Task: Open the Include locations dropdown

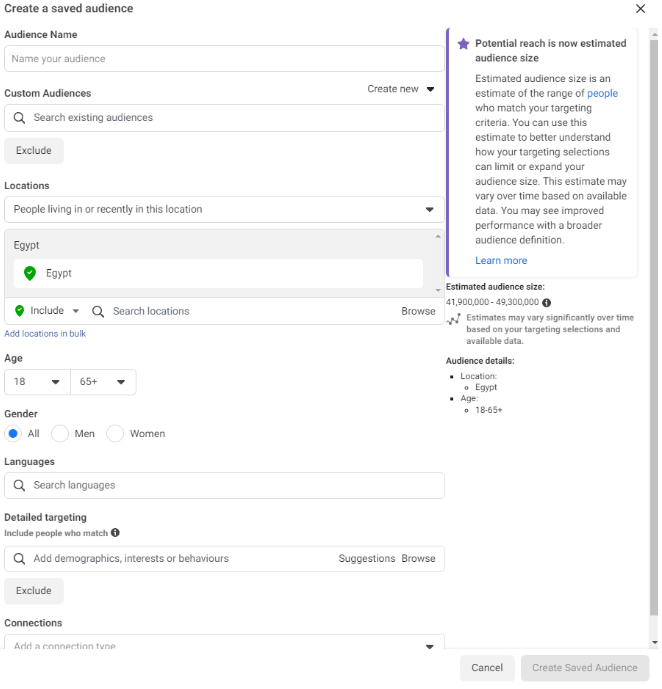Action: tap(47, 311)
